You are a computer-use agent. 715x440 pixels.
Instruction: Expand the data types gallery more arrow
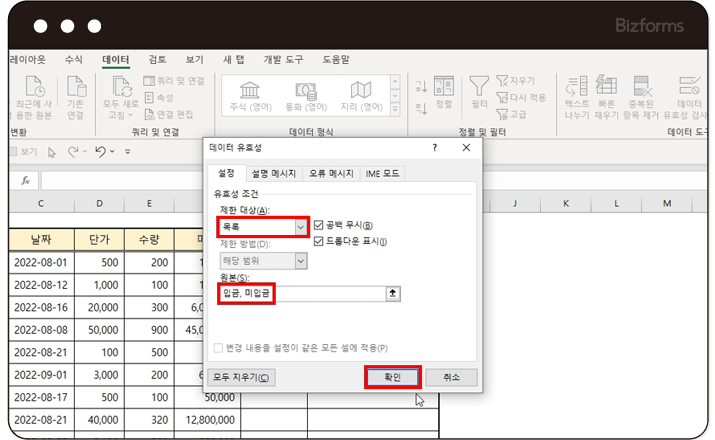[395, 109]
